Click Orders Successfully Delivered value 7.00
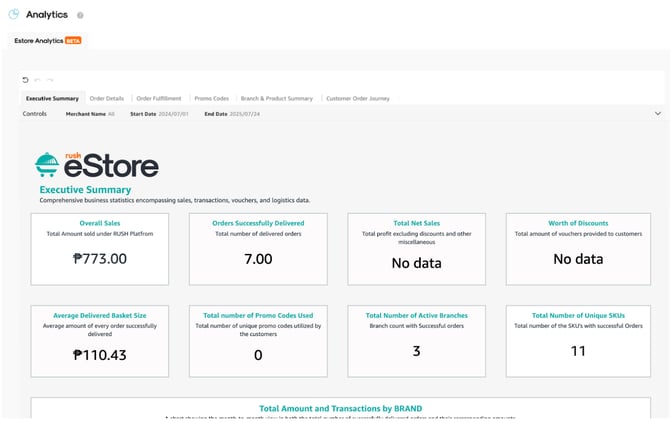This screenshot has height=422, width=670. click(x=258, y=259)
